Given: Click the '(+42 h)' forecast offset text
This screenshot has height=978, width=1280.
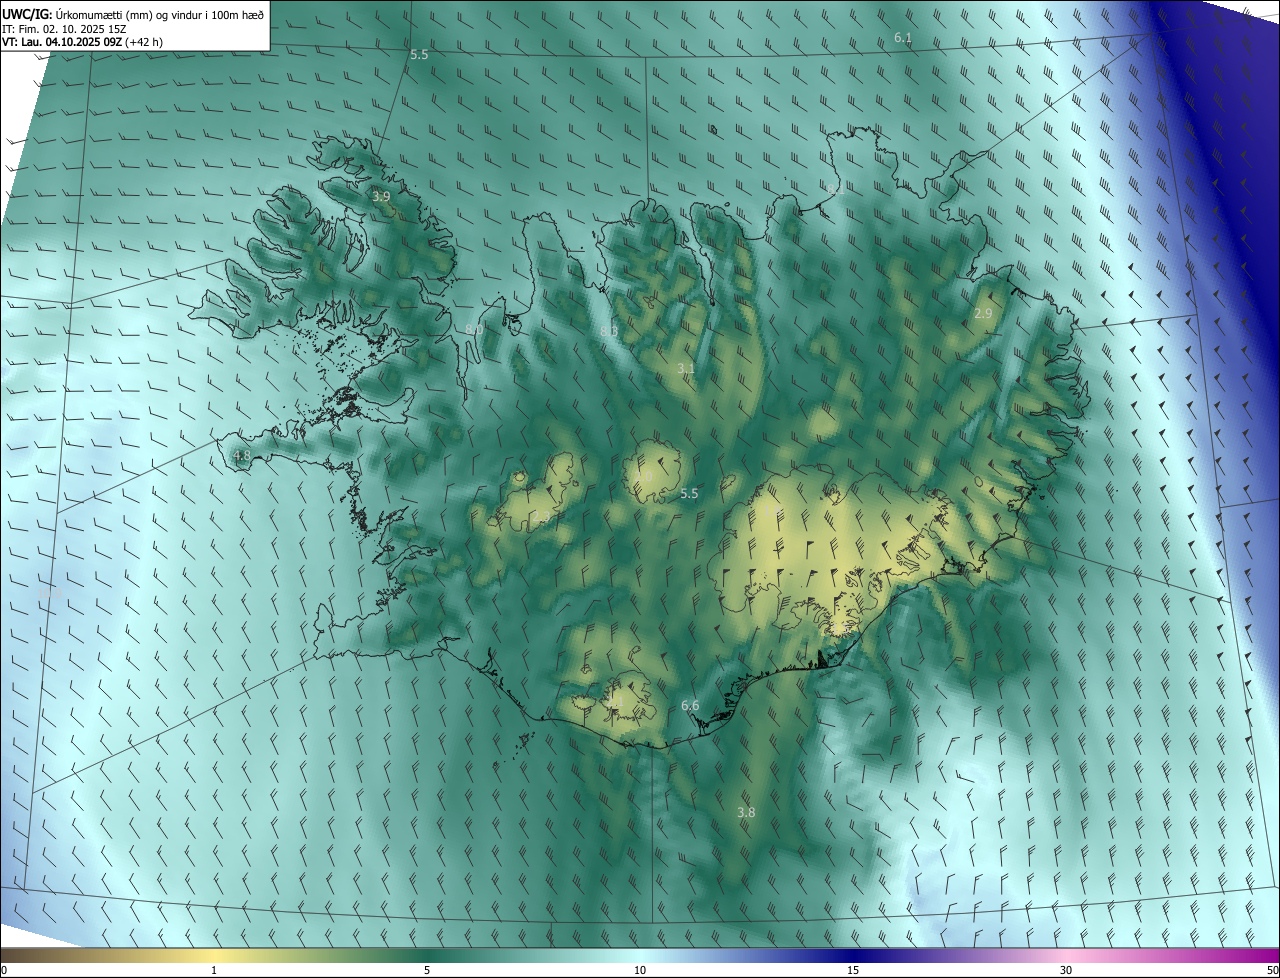Looking at the screenshot, I should [144, 42].
